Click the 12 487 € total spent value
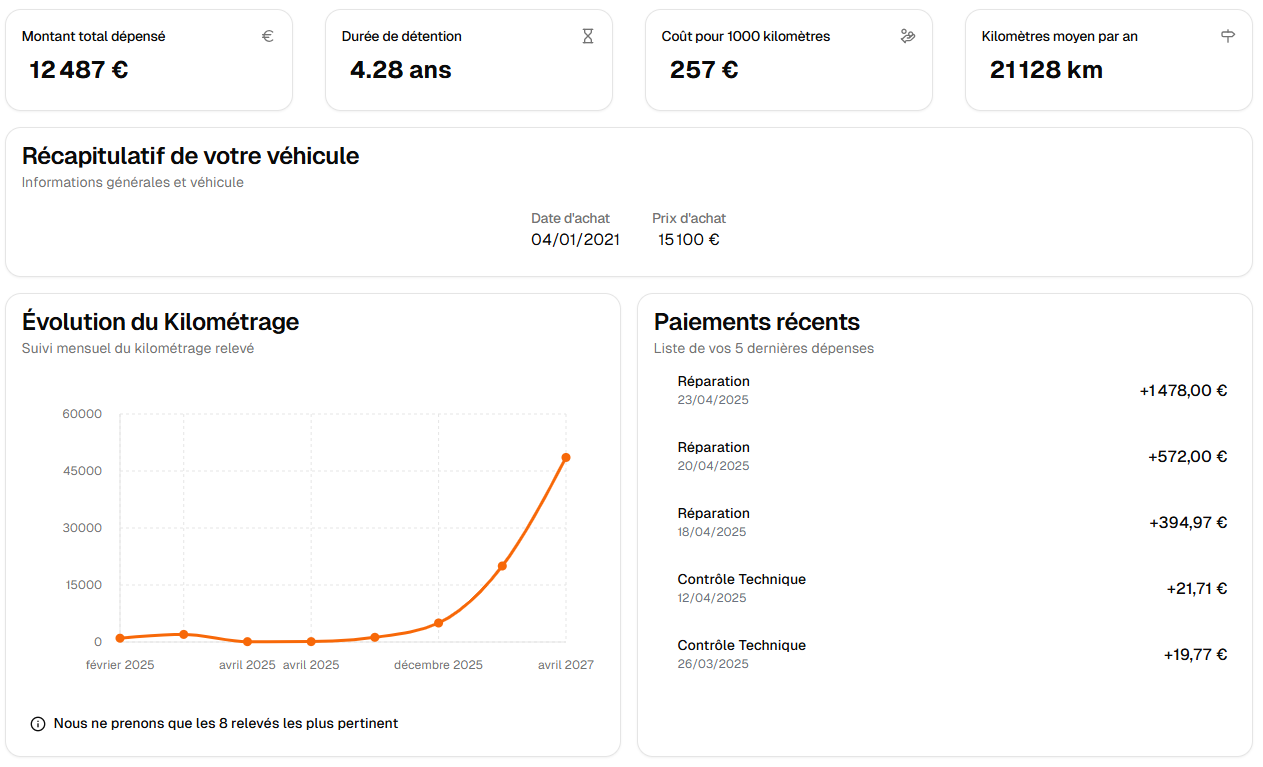Viewport: 1263px width, 767px height. tap(79, 70)
